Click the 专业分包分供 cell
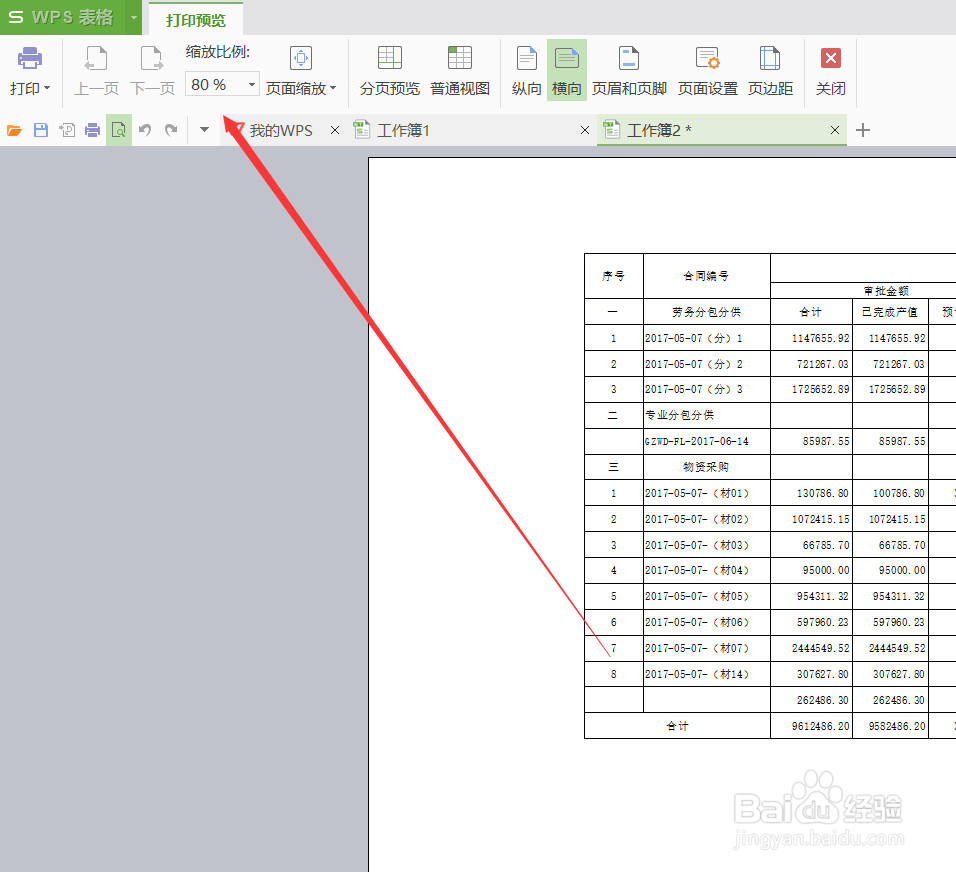The width and height of the screenshot is (956, 872). click(707, 415)
